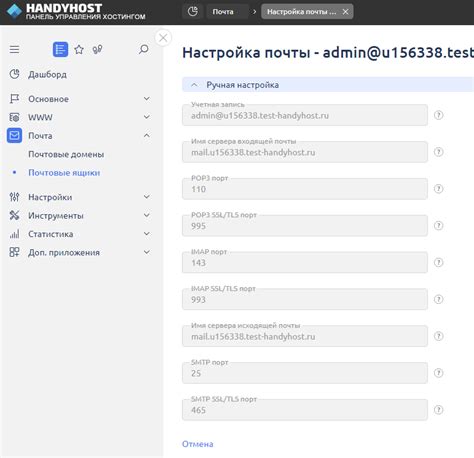Select the list view menu icon
Image resolution: width=474 pixels, height=458 pixels.
(60, 50)
